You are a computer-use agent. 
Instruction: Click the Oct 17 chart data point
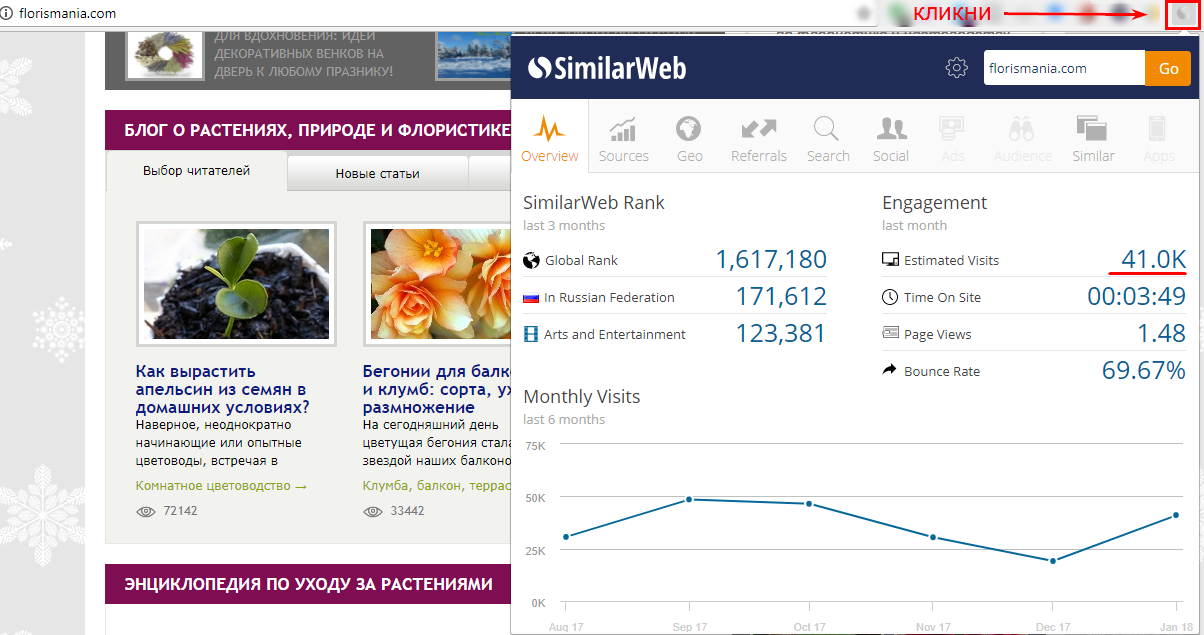[810, 504]
